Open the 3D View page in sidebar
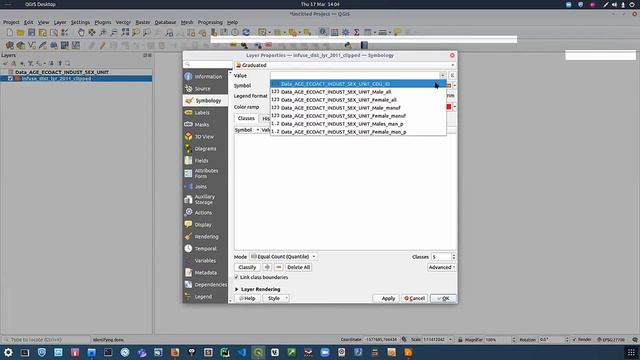 click(x=205, y=137)
